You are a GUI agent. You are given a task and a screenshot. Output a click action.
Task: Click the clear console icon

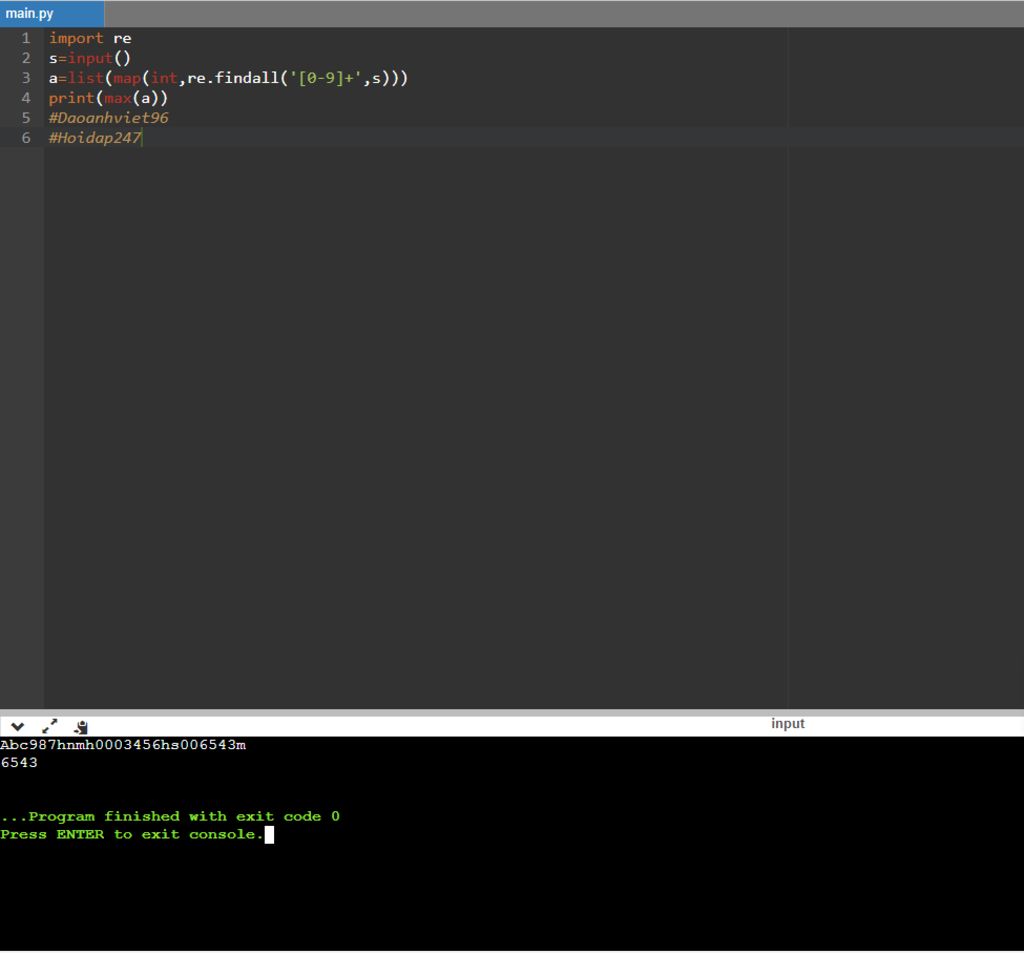81,727
